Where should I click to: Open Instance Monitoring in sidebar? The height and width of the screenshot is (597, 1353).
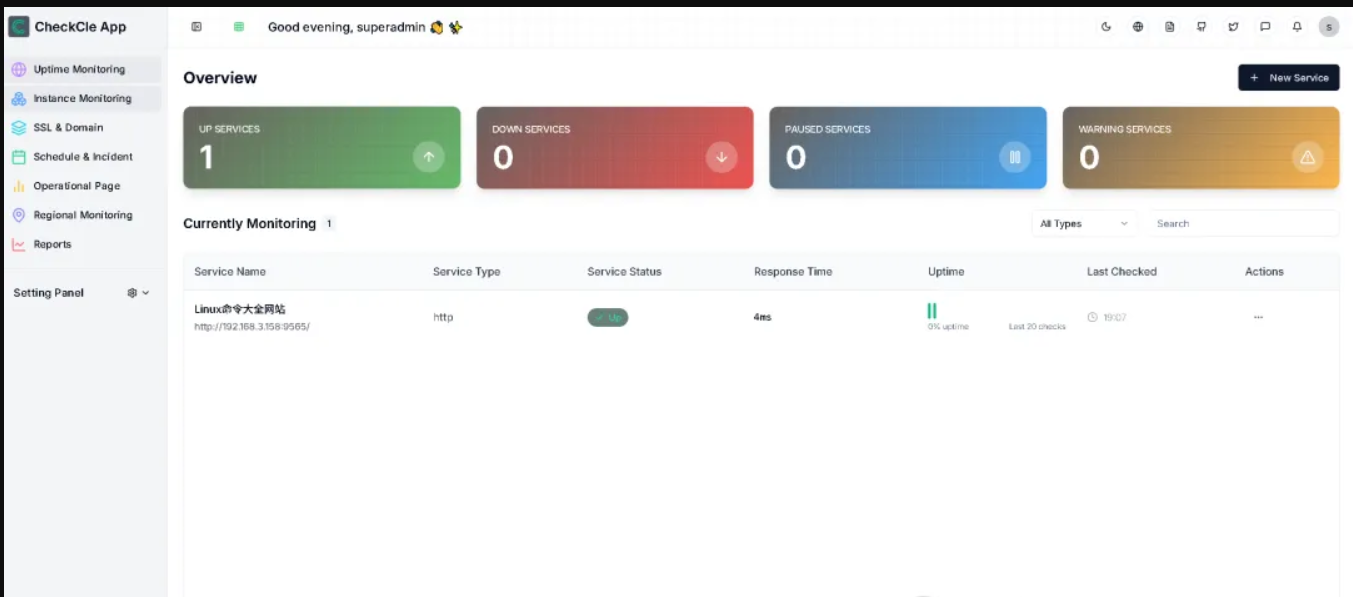(x=83, y=98)
